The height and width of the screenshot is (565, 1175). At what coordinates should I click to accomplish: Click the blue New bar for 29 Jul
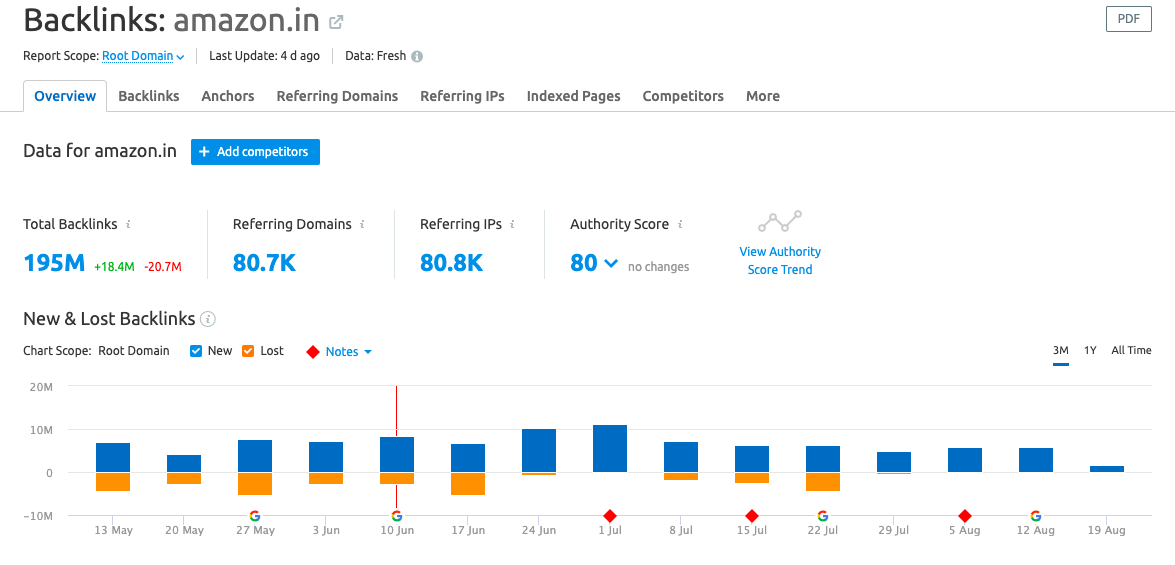tap(894, 462)
